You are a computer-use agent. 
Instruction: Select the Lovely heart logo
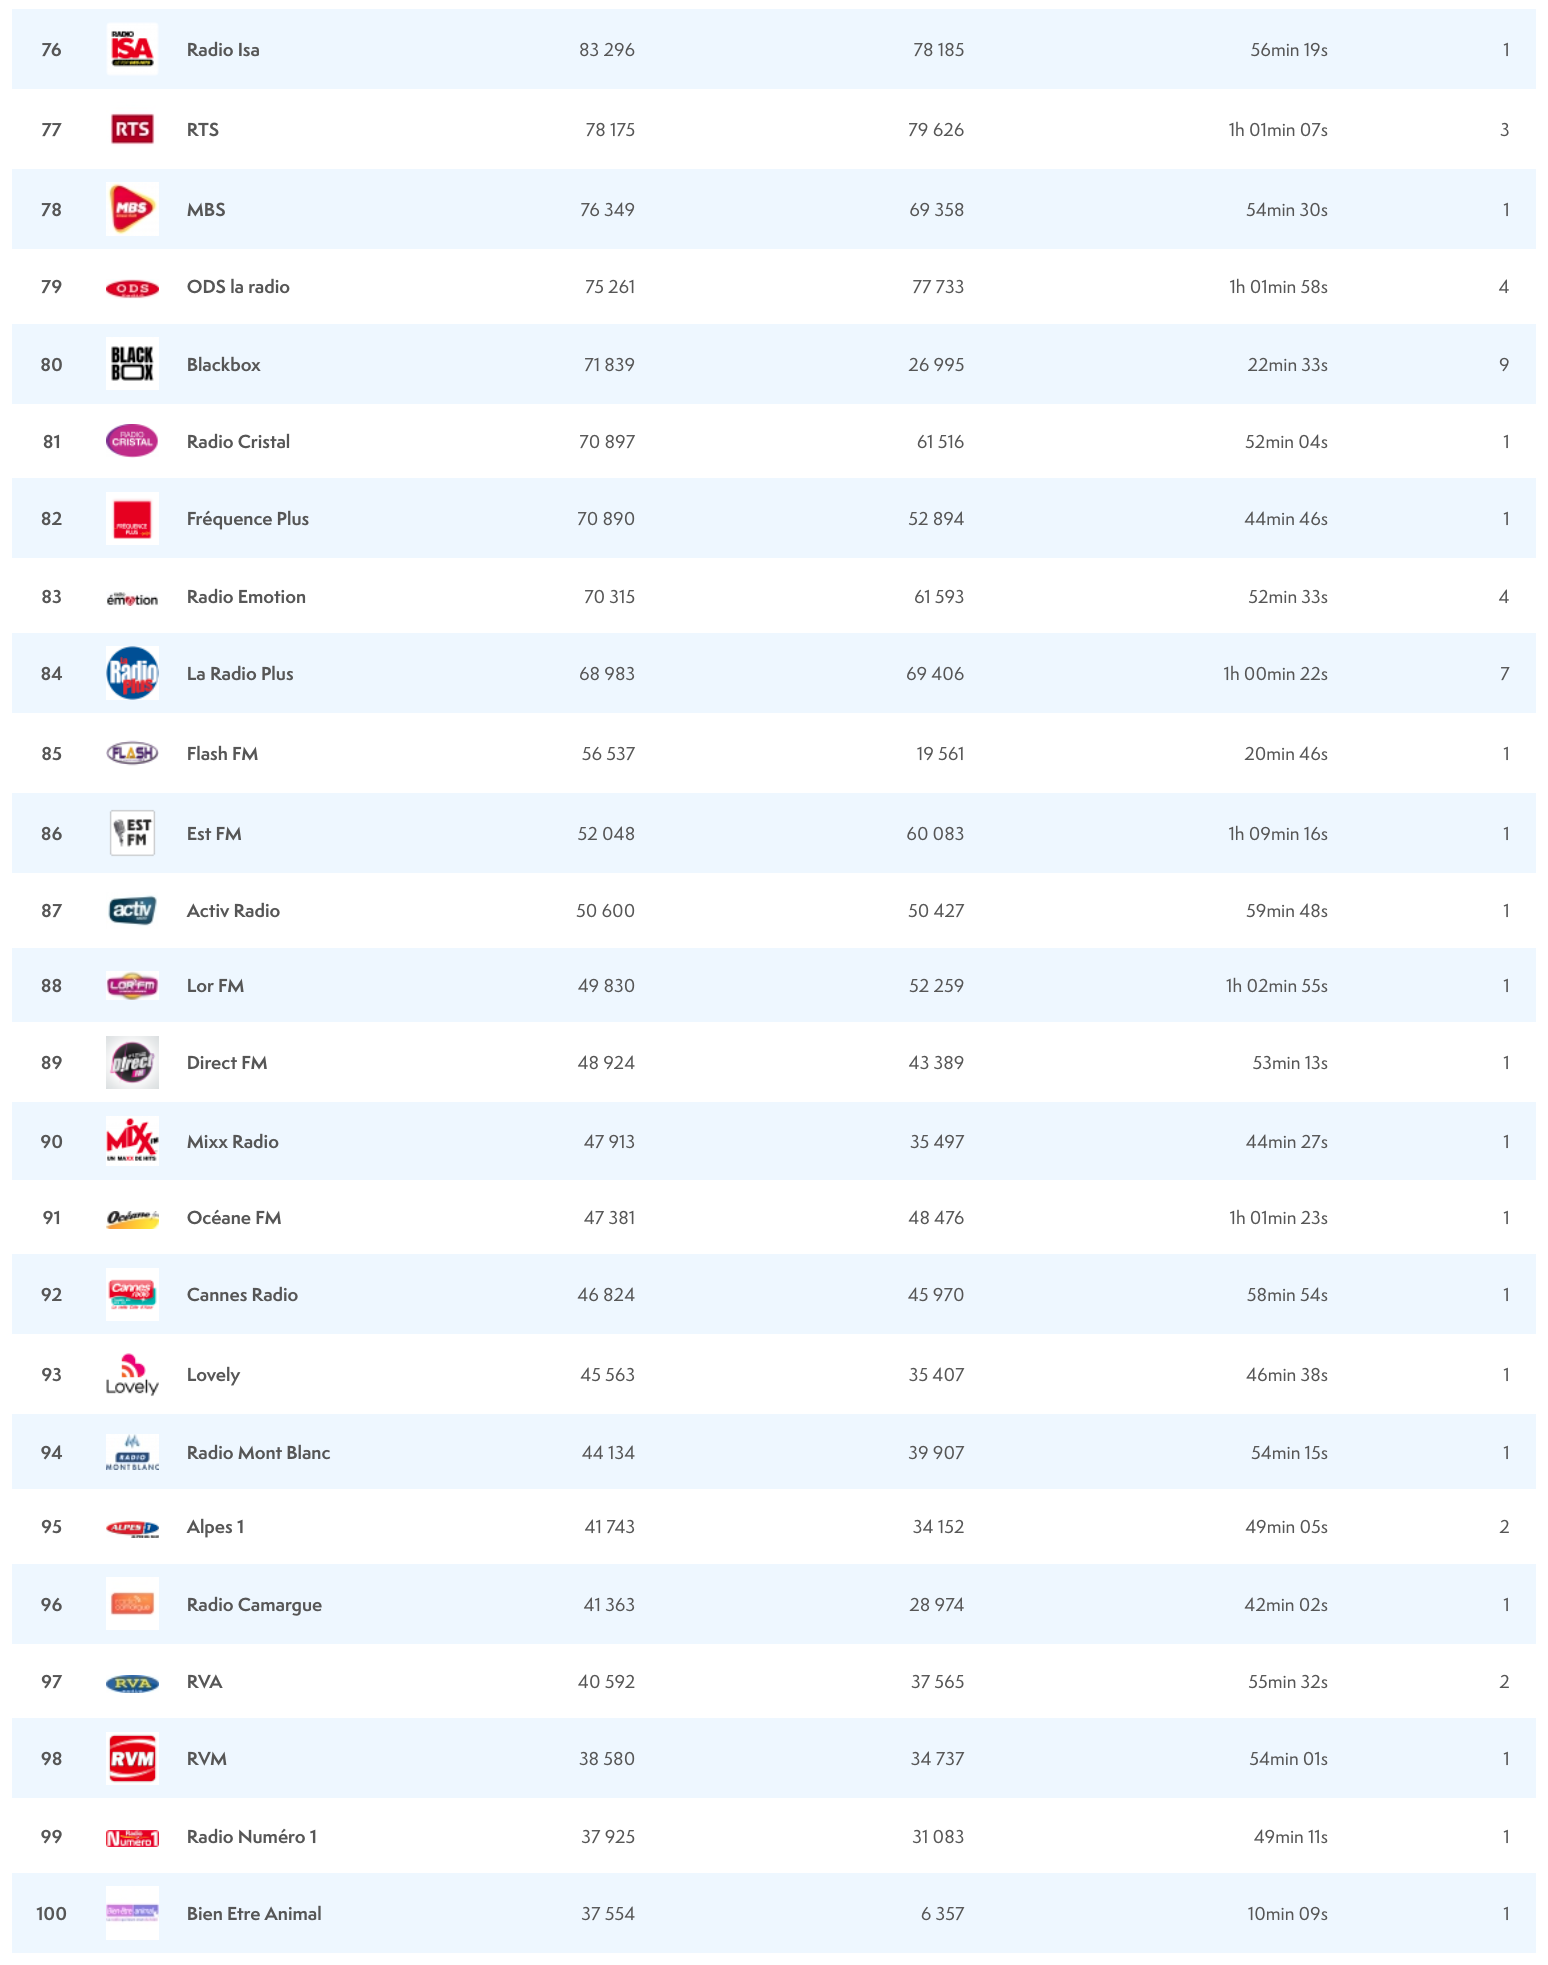click(x=132, y=1375)
